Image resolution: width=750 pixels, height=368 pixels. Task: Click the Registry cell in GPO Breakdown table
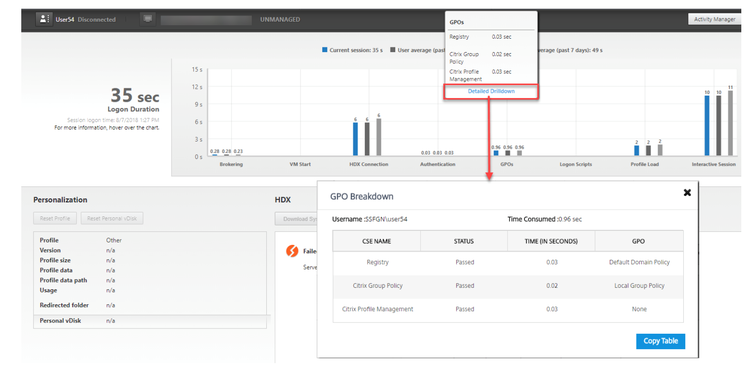377,262
